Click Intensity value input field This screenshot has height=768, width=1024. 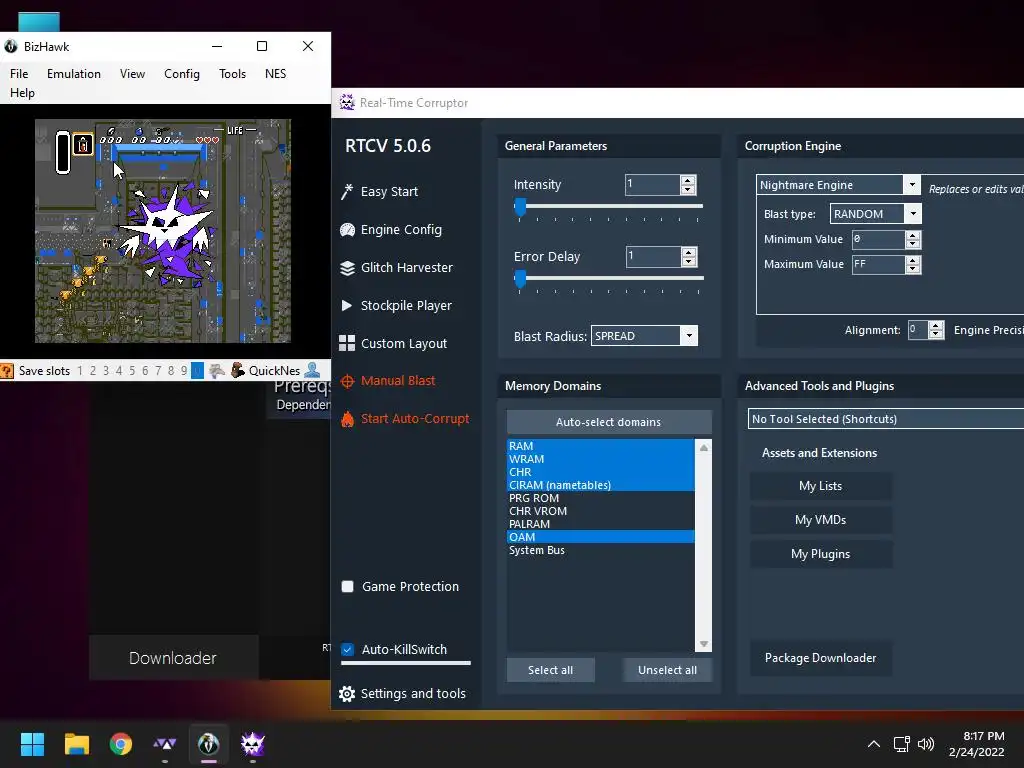coord(652,185)
